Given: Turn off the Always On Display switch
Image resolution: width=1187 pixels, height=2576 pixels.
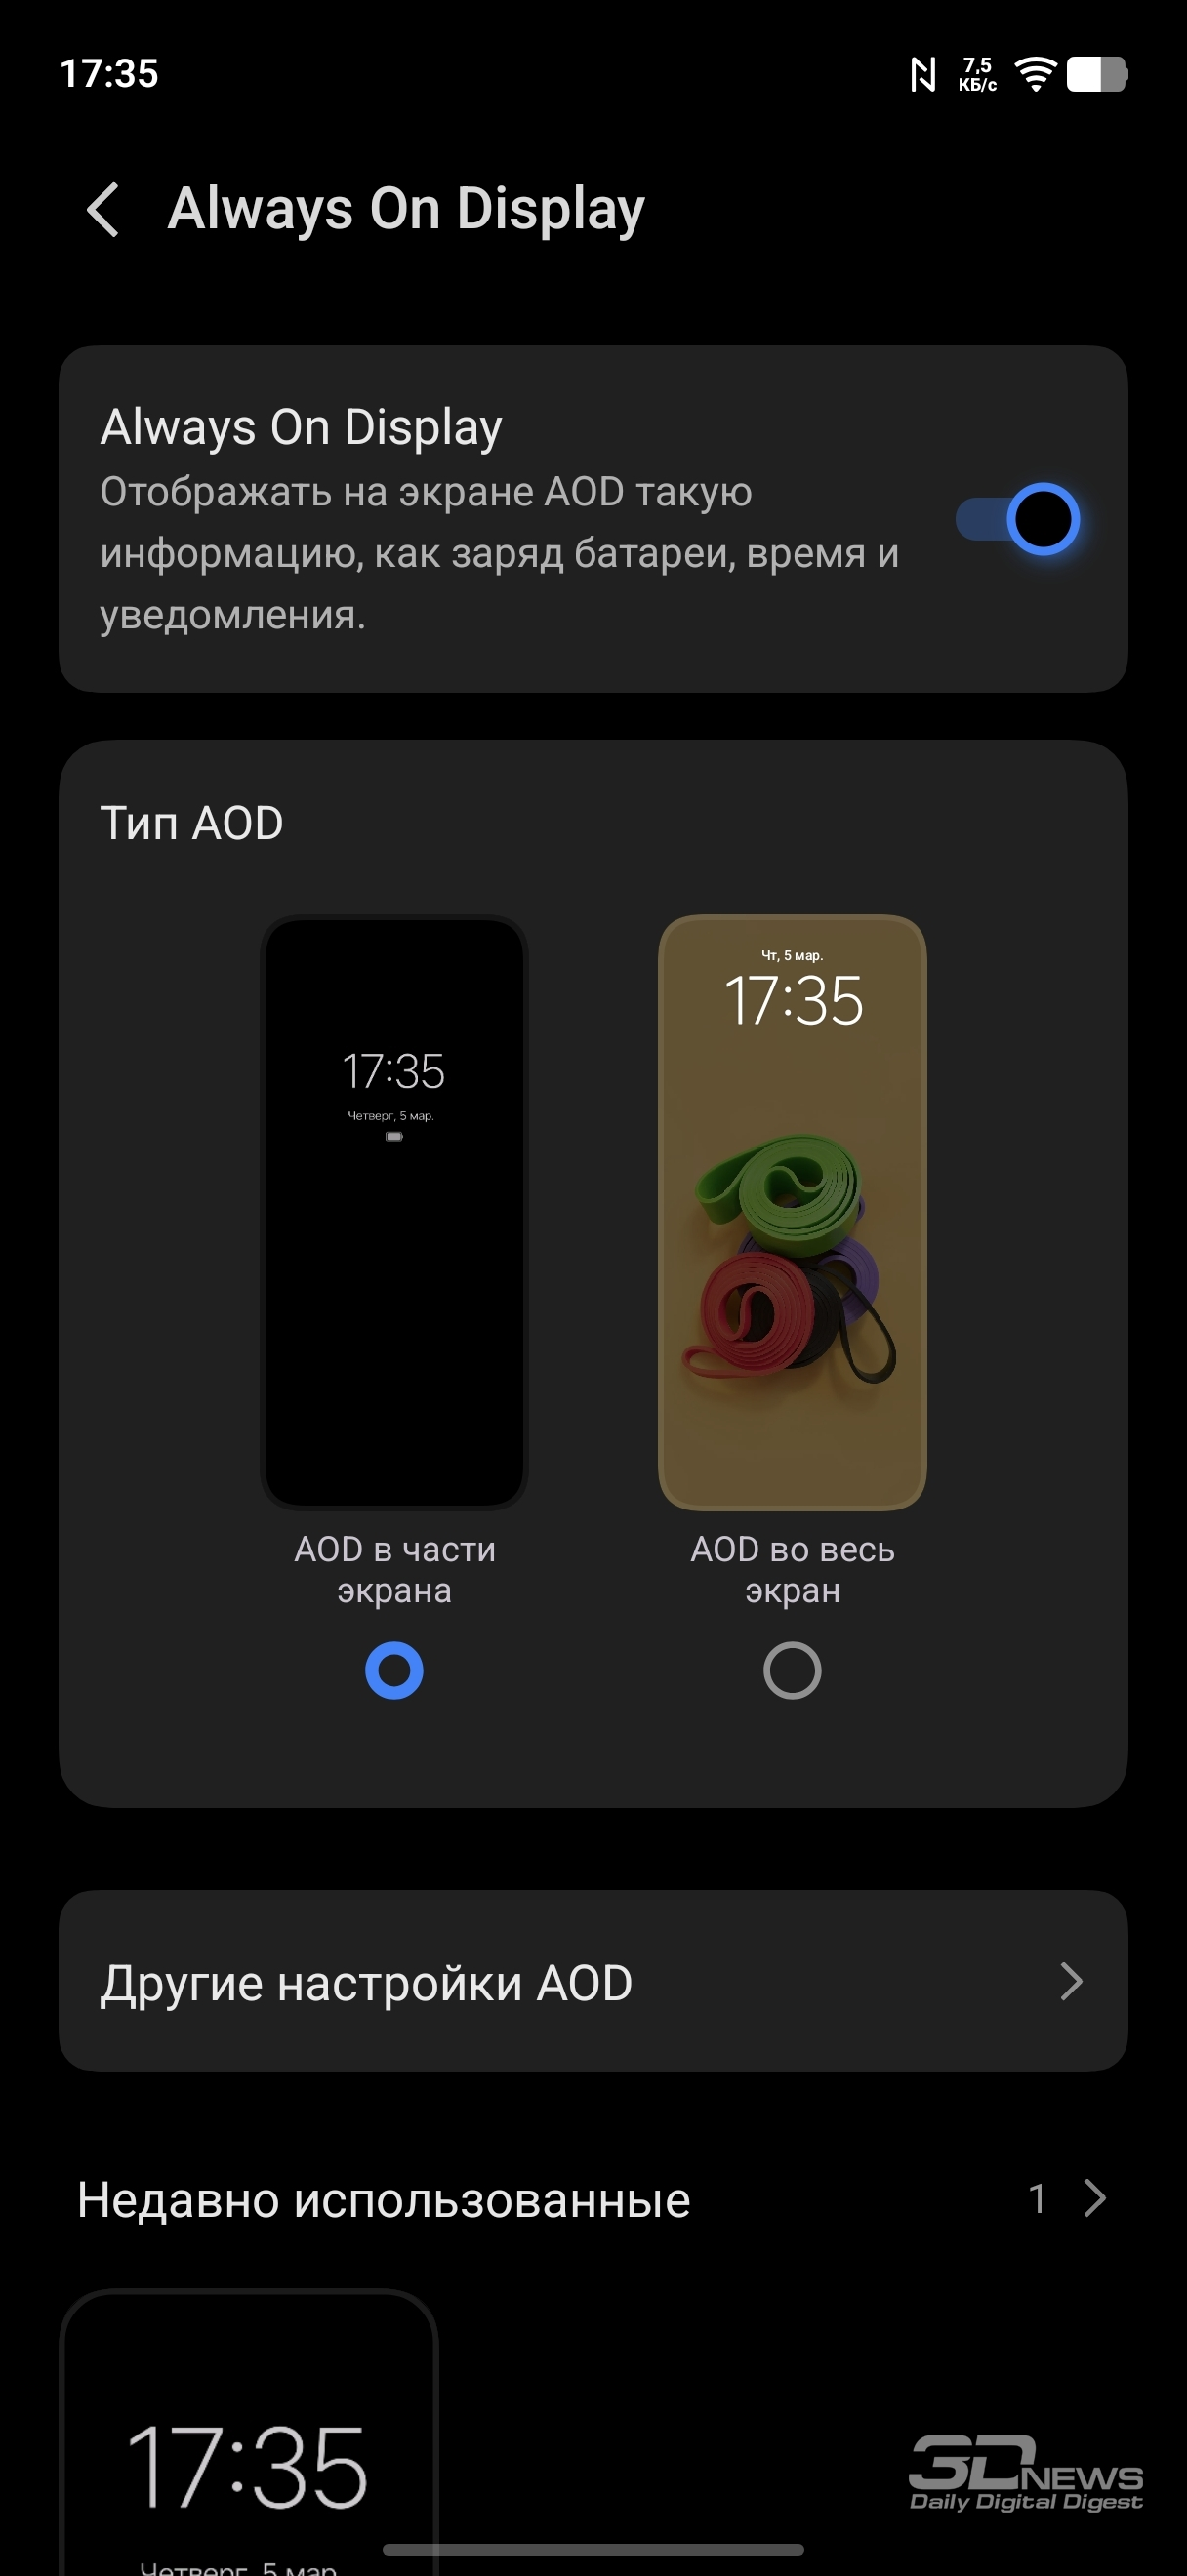Looking at the screenshot, I should pos(1017,519).
